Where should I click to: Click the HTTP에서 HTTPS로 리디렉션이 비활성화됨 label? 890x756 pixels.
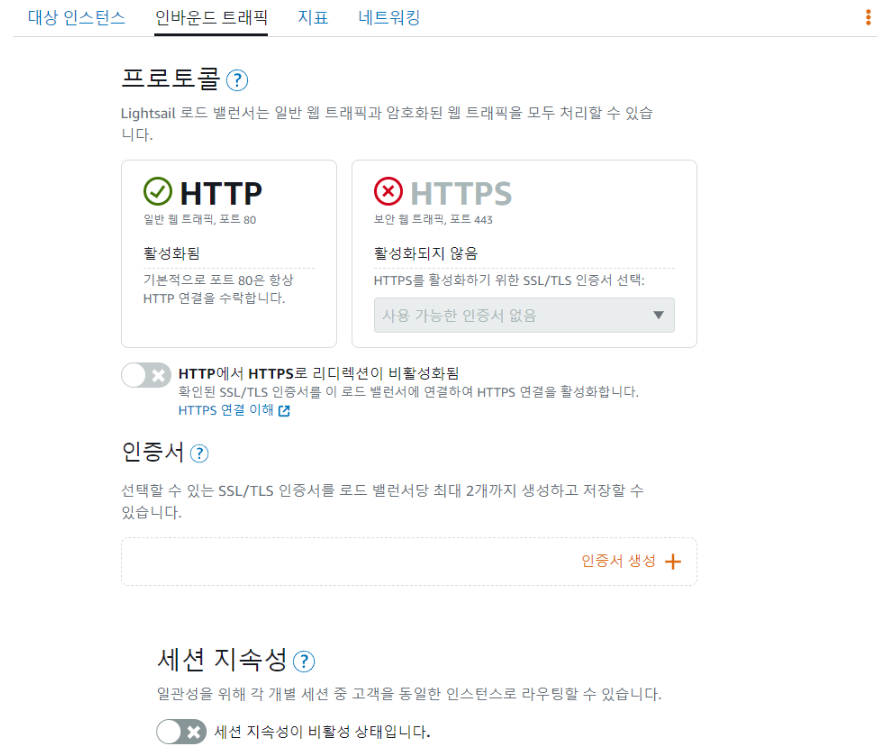pos(318,373)
